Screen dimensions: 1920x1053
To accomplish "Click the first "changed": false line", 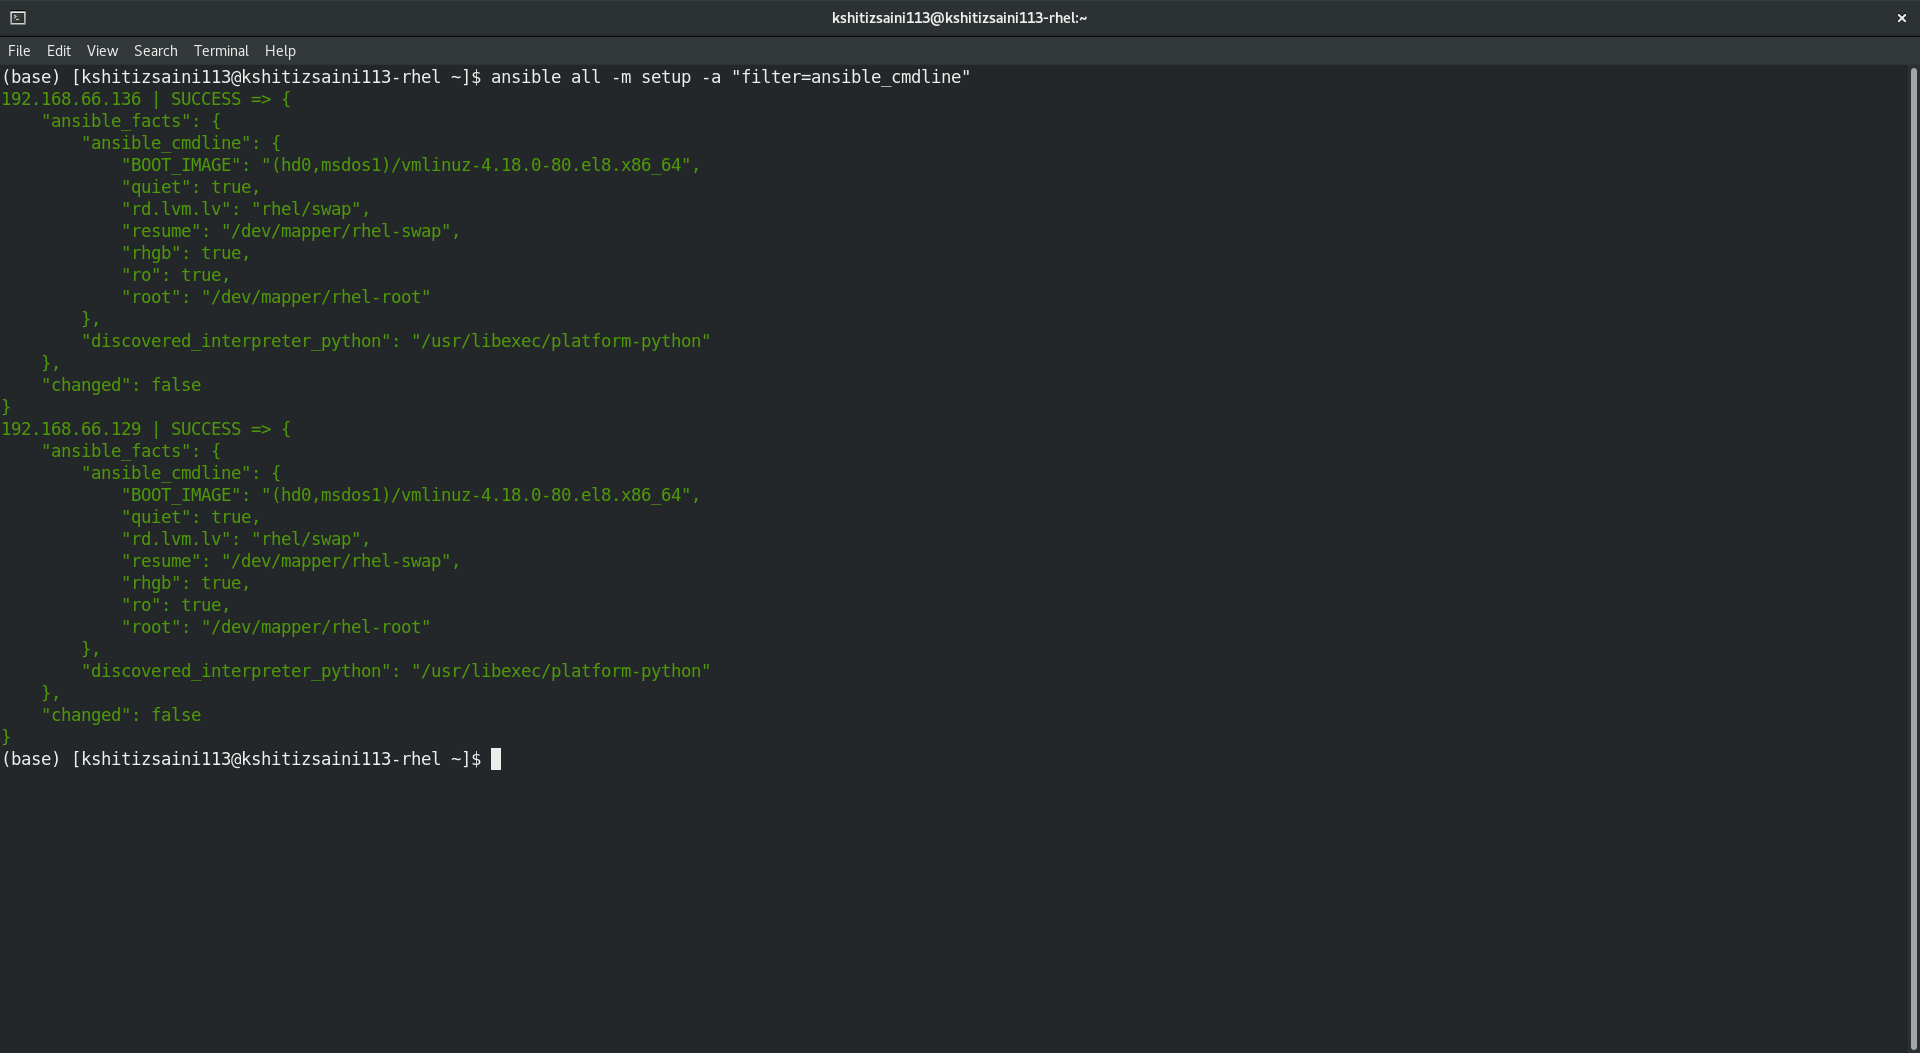I will (121, 385).
